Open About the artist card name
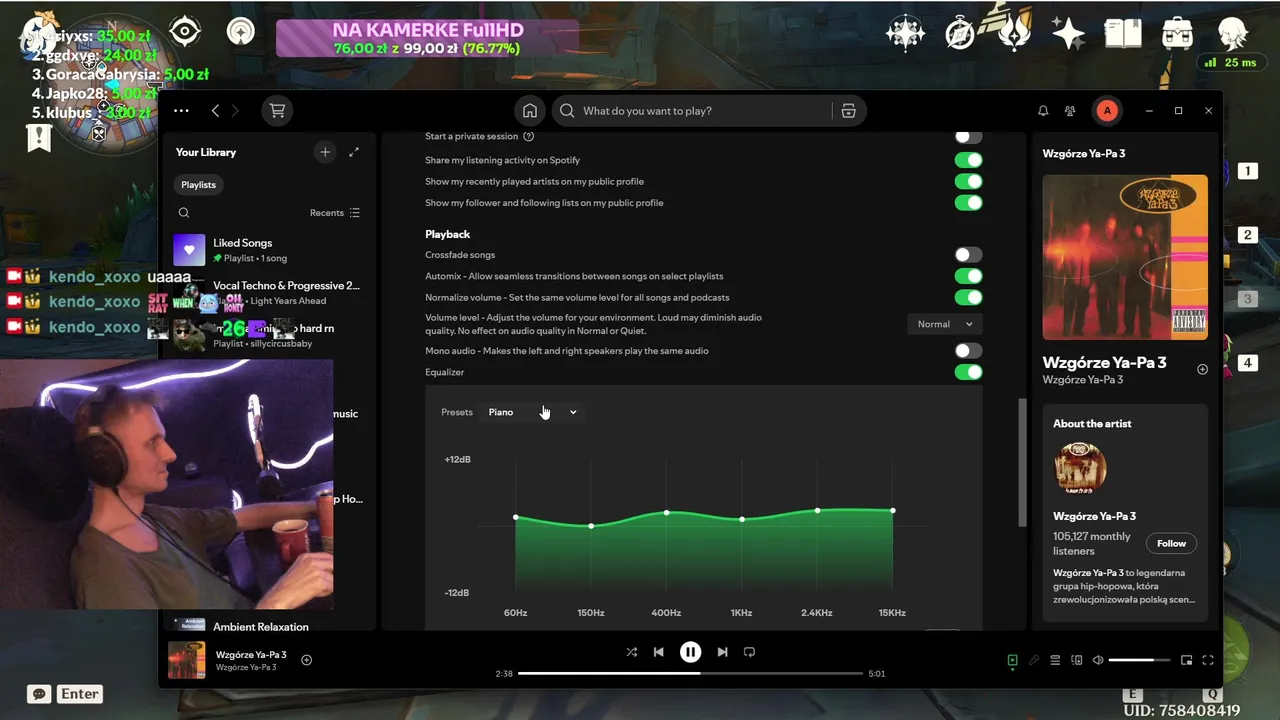The width and height of the screenshot is (1280, 720). tap(1094, 516)
